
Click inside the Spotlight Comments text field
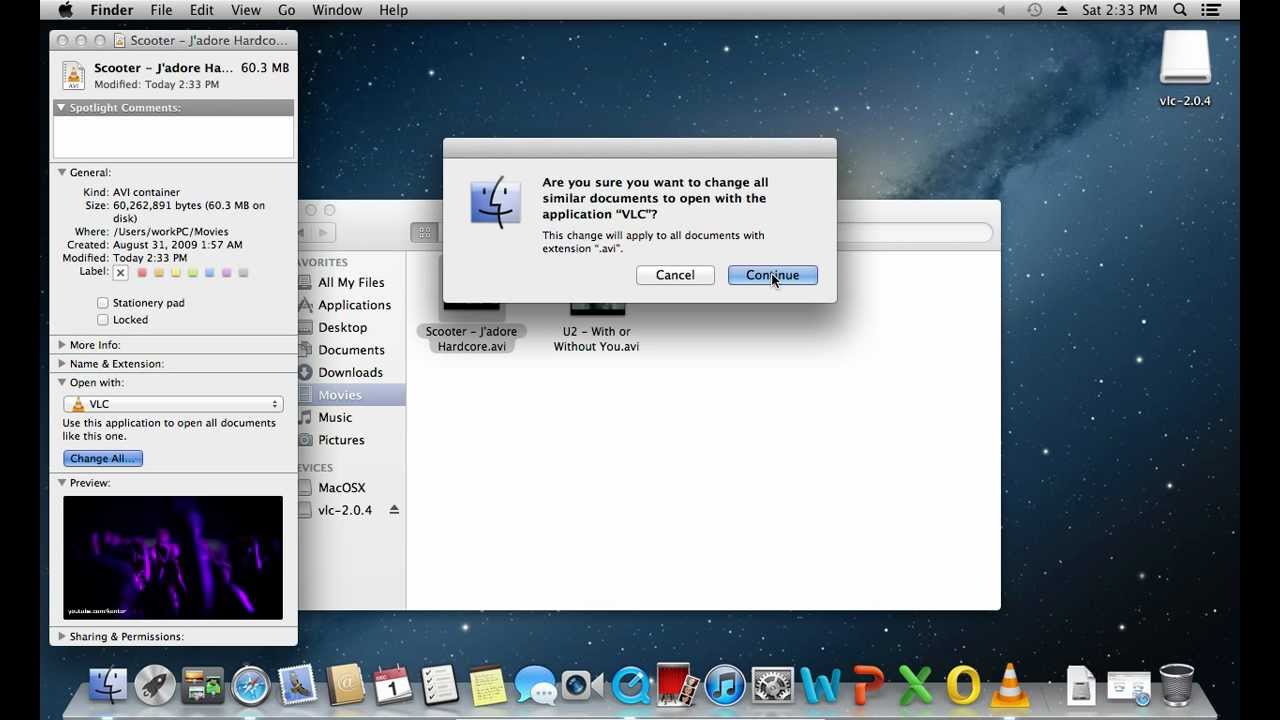pos(174,136)
